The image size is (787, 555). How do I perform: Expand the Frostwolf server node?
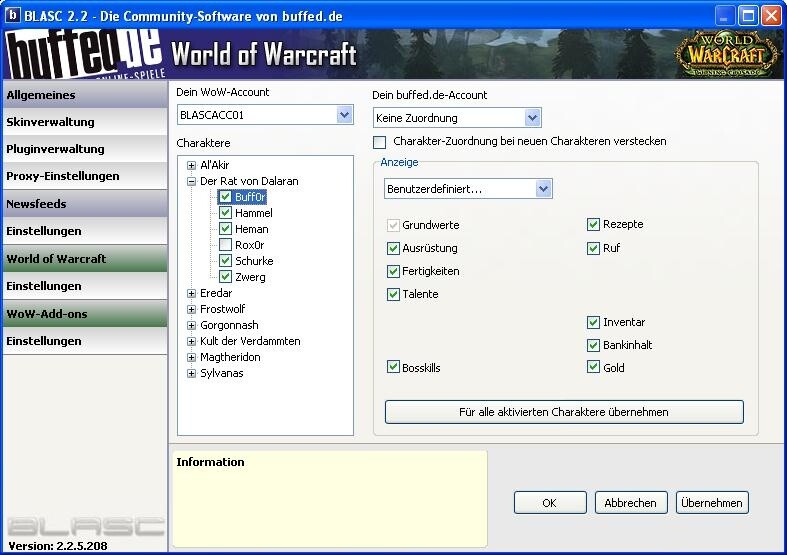(191, 309)
